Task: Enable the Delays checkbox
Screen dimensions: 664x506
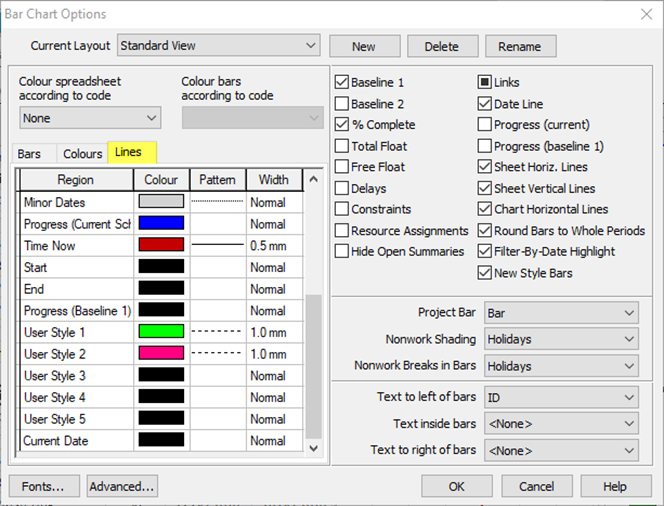Action: (x=342, y=188)
